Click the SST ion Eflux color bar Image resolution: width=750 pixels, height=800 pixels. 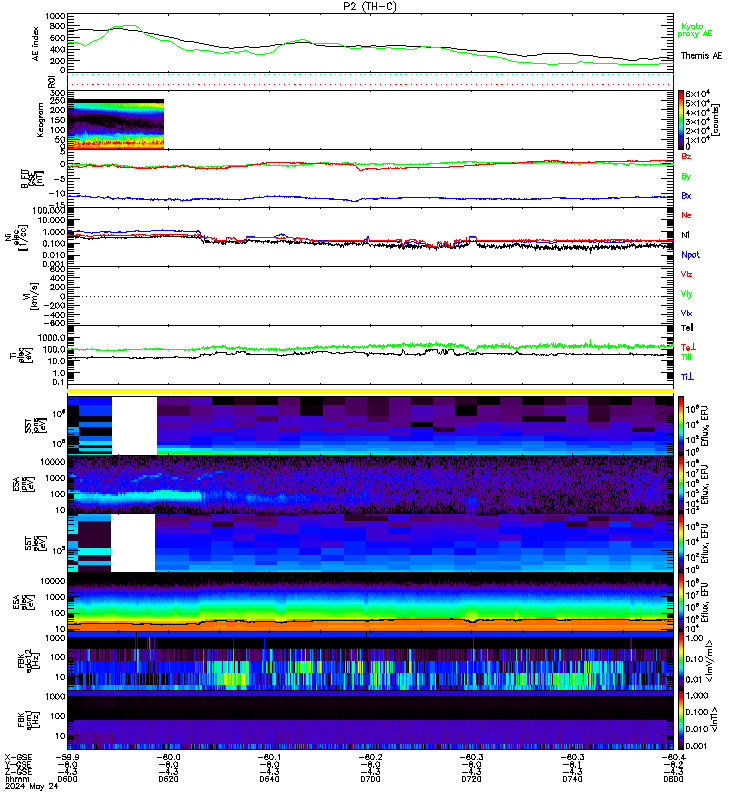(681, 424)
